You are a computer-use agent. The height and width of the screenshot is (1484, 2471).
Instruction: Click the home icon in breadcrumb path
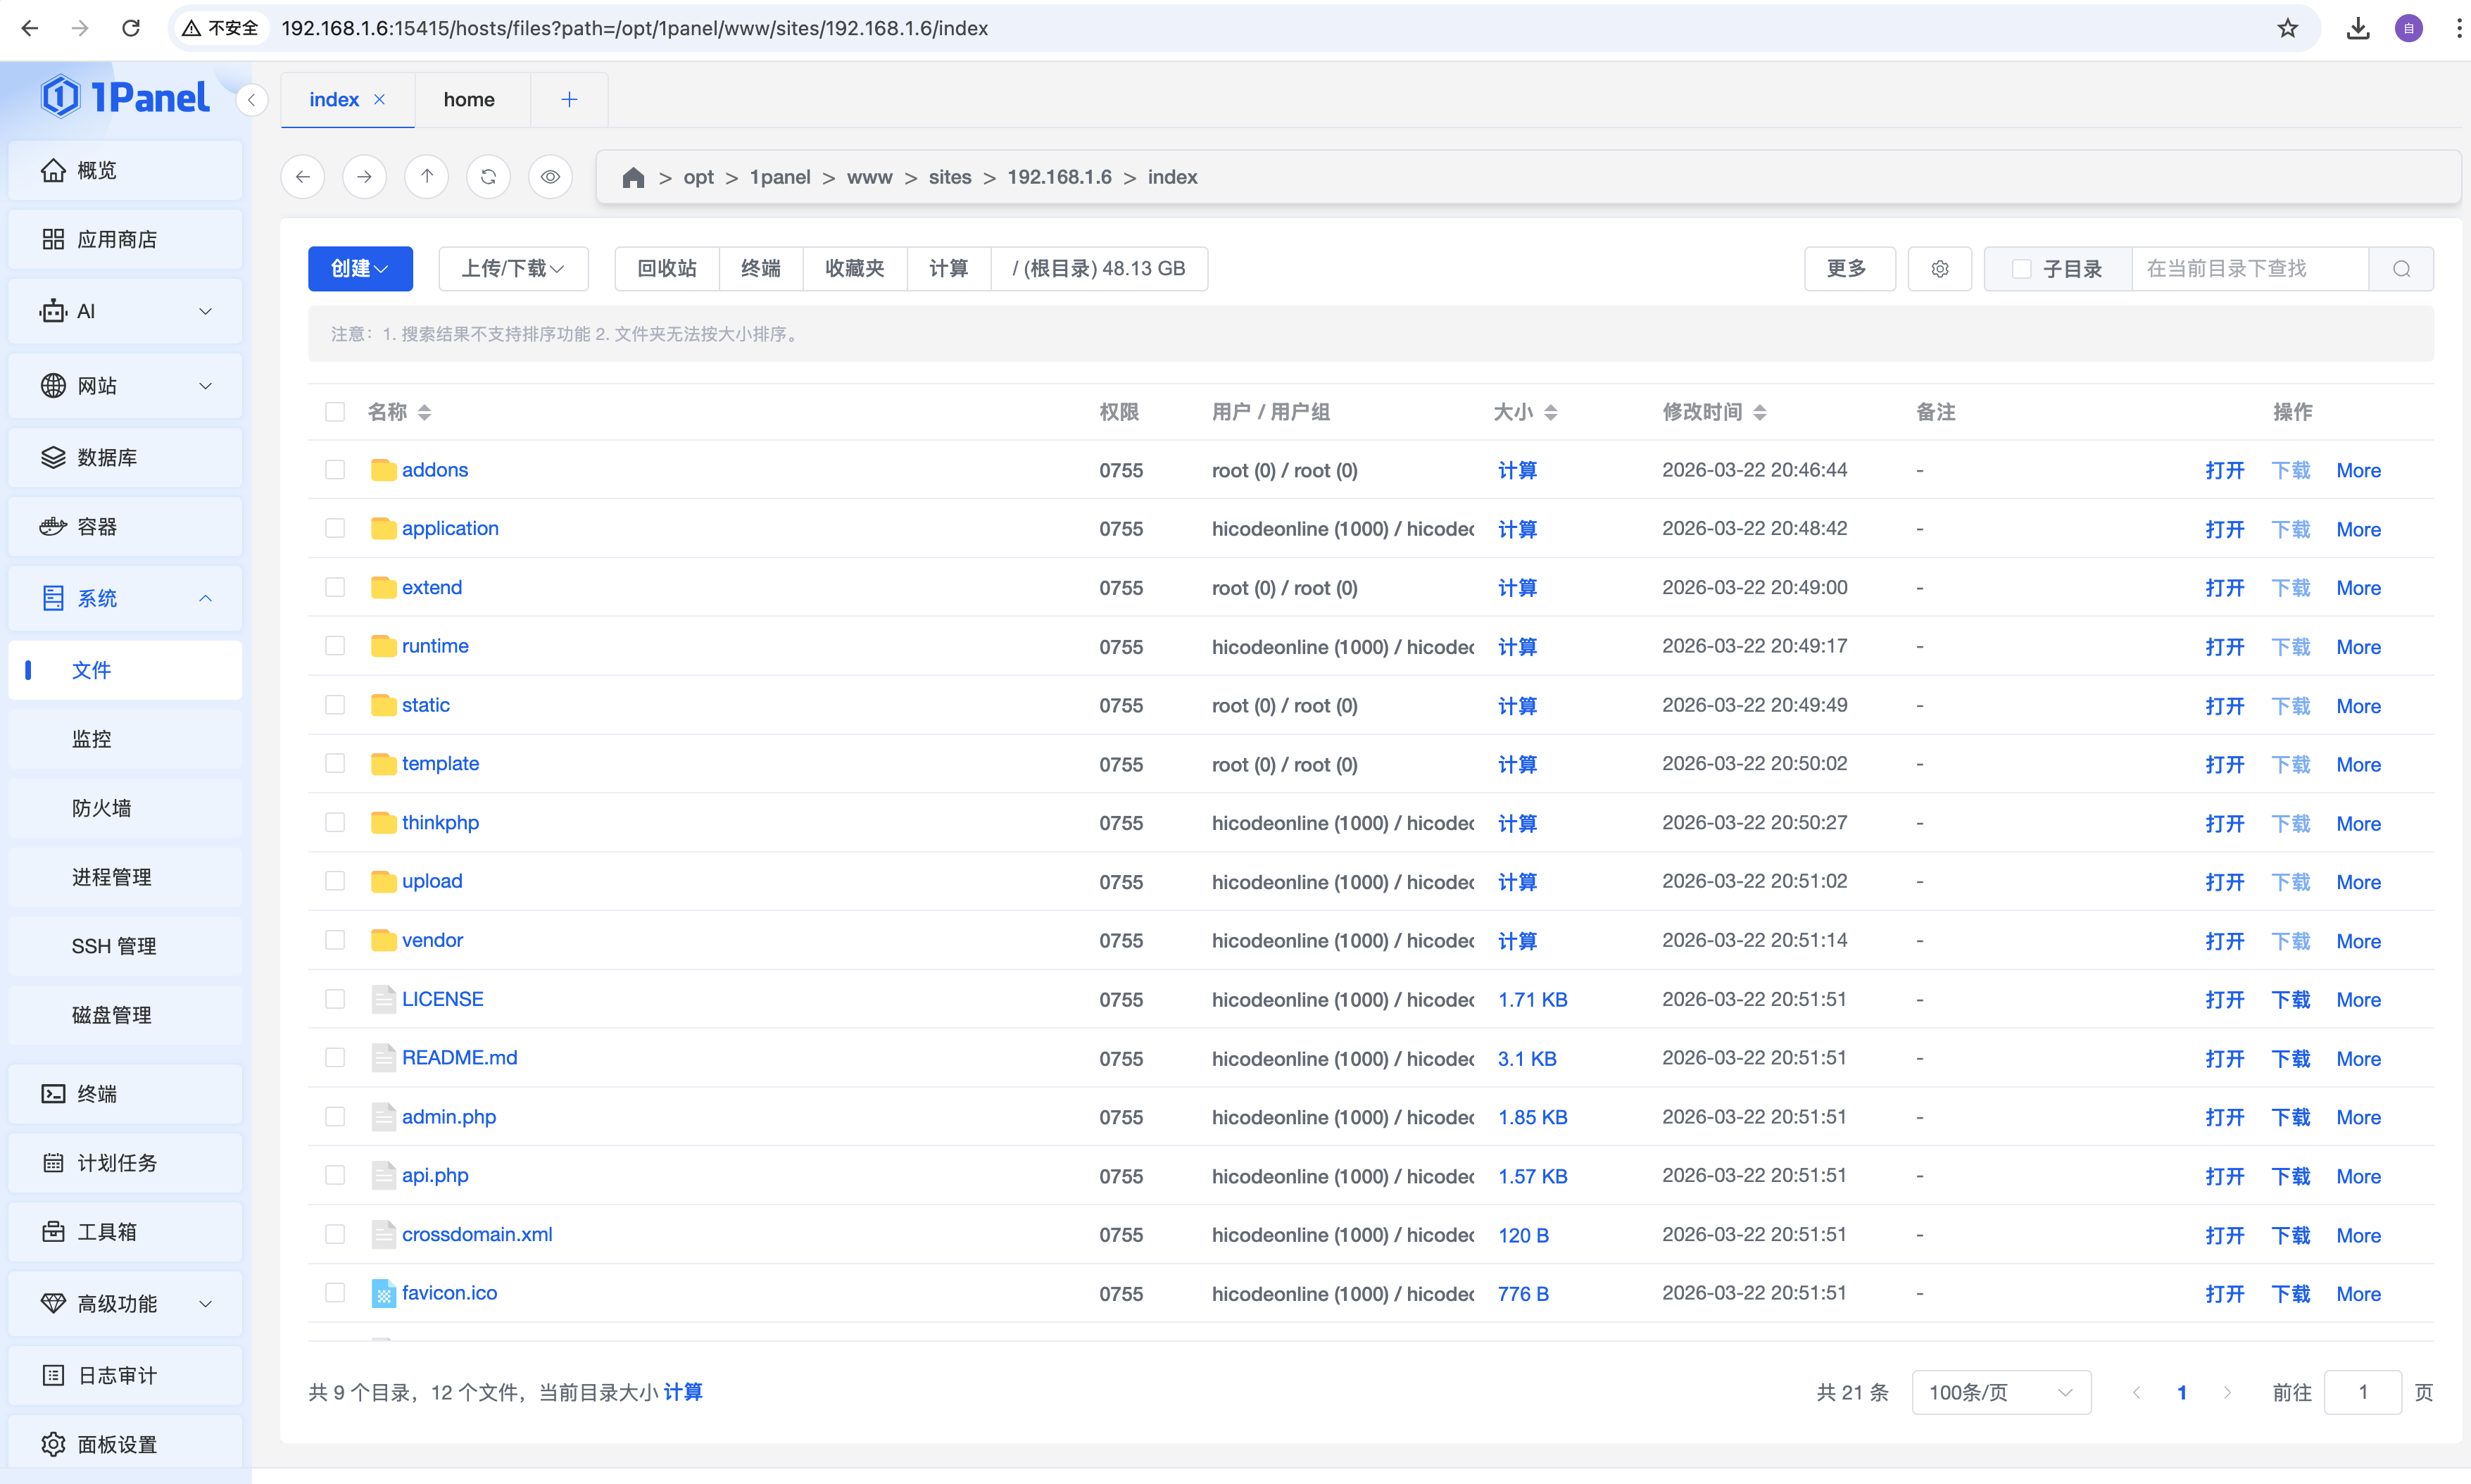point(633,178)
